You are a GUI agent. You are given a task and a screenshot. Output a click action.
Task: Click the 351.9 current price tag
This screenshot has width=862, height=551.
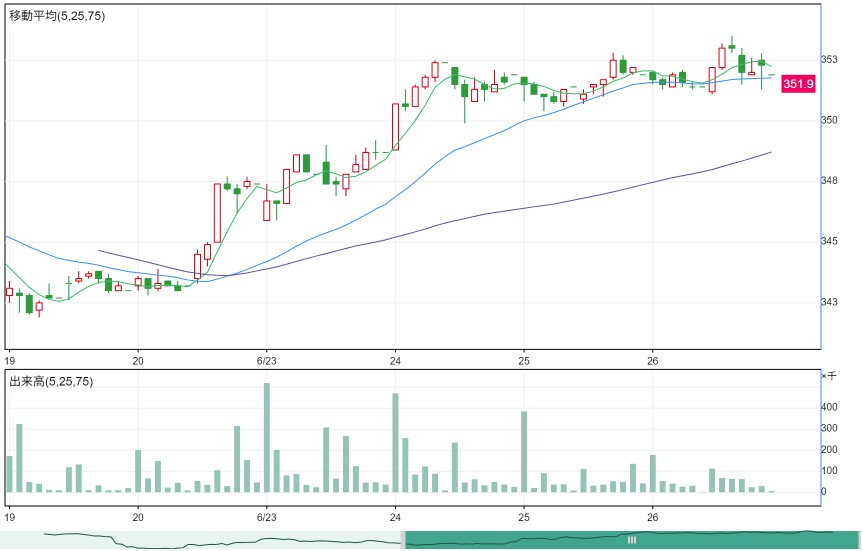coord(798,84)
